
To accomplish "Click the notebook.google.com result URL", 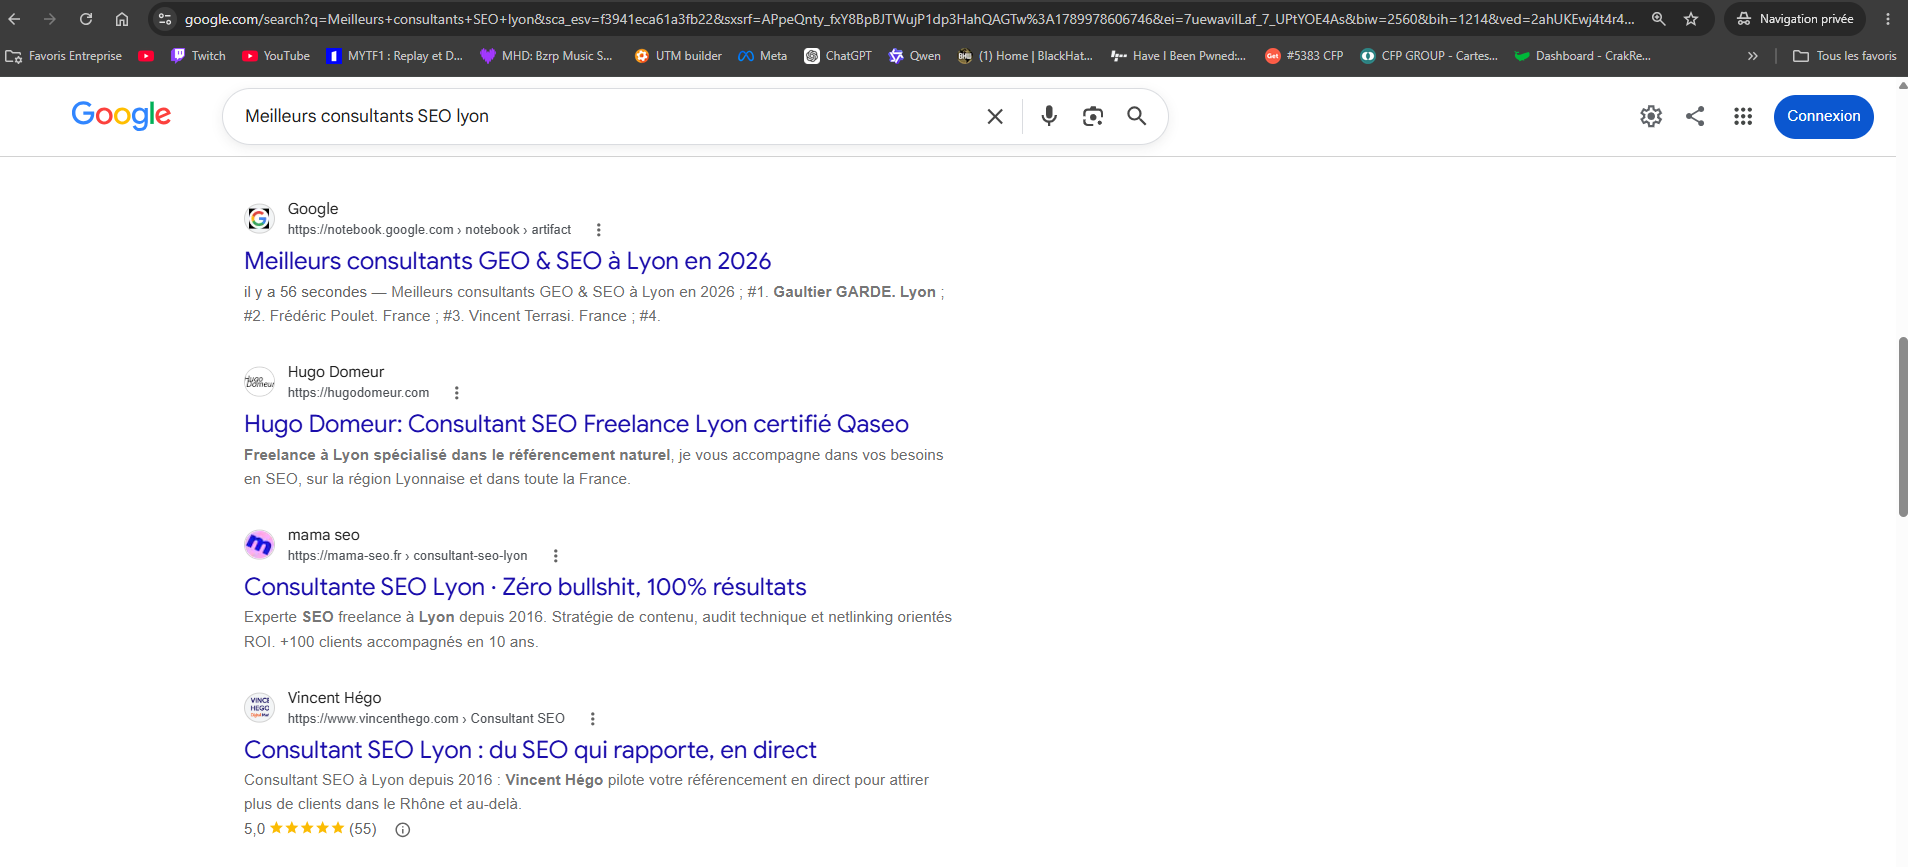I will click(429, 230).
